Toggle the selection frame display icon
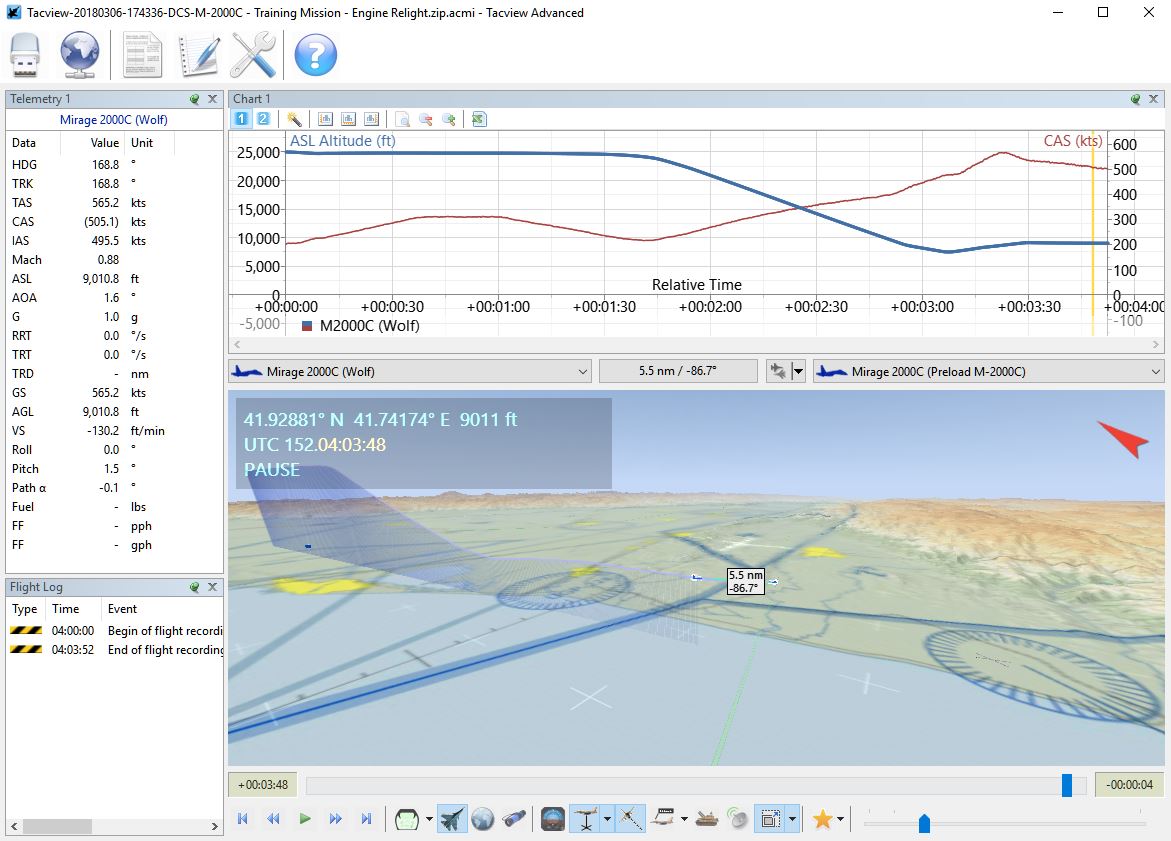The width and height of the screenshot is (1171, 841). pos(770,819)
